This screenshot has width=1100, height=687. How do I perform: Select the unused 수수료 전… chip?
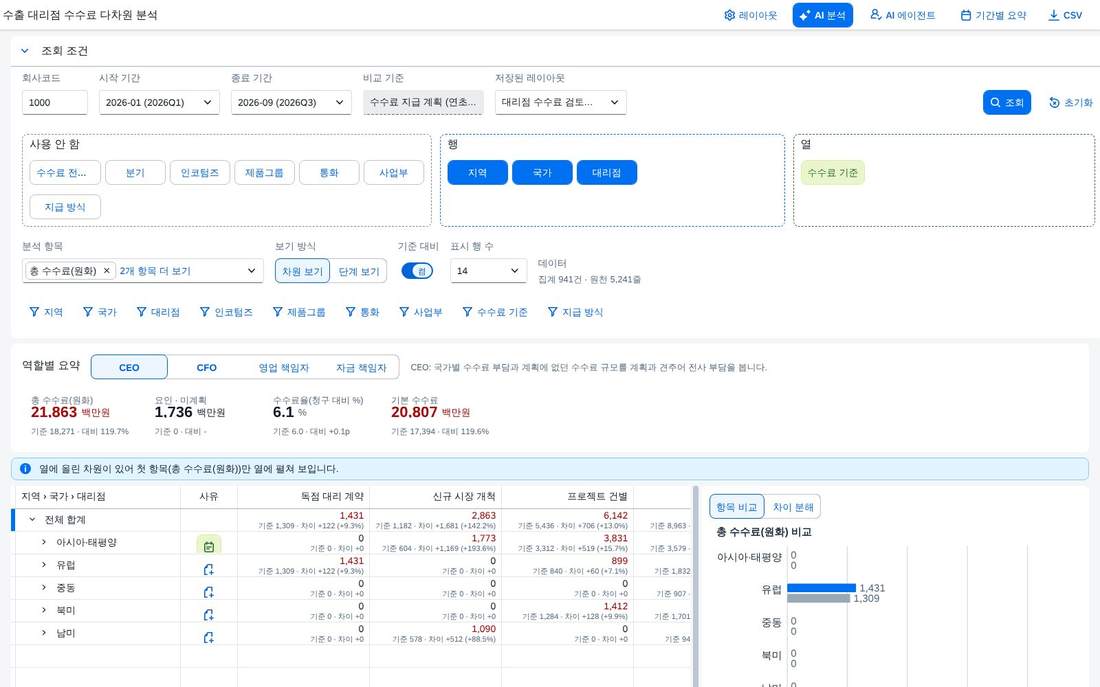(x=65, y=173)
